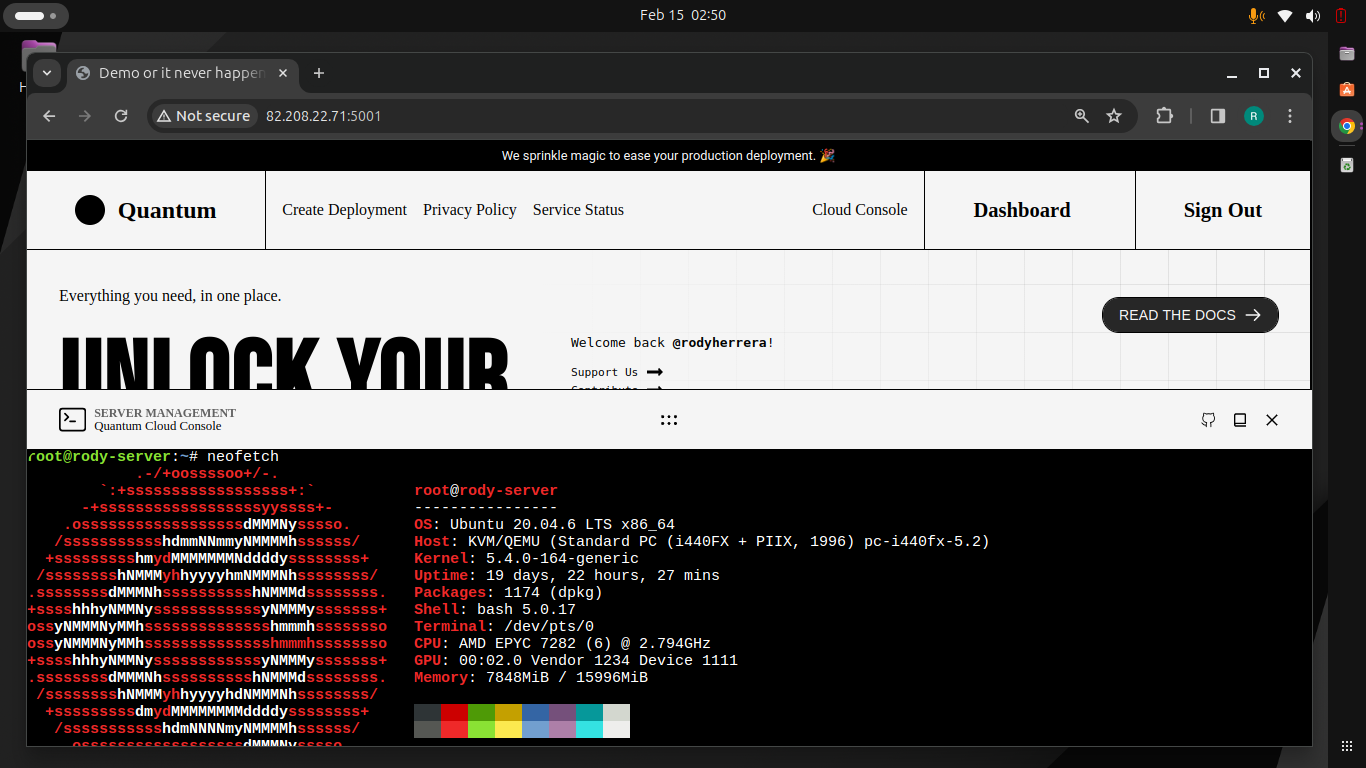Image resolution: width=1366 pixels, height=768 pixels.
Task: Click the address bar URL 82.208.22.71:5001
Action: point(324,116)
